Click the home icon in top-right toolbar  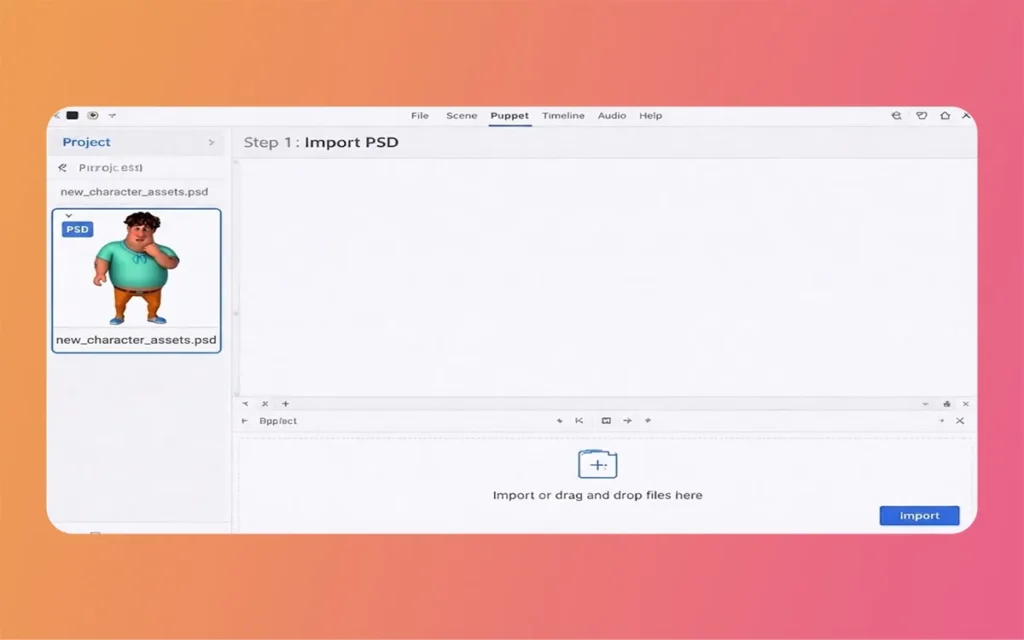945,116
